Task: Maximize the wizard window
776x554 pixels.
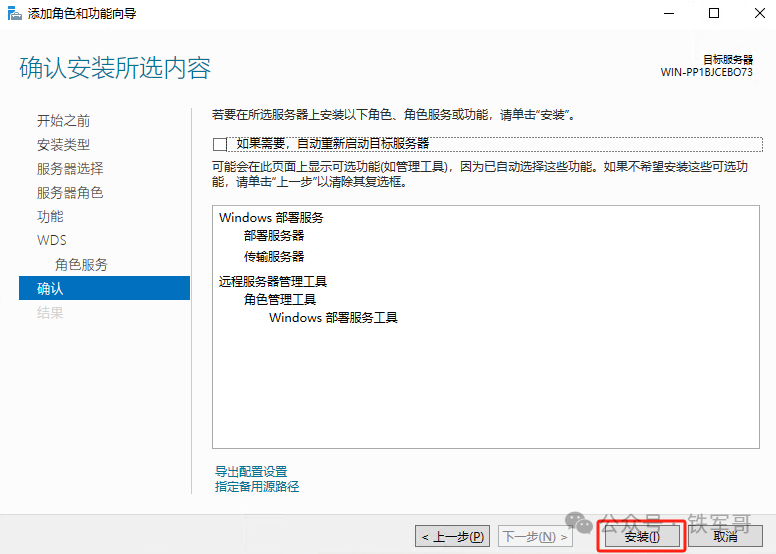Action: (714, 13)
